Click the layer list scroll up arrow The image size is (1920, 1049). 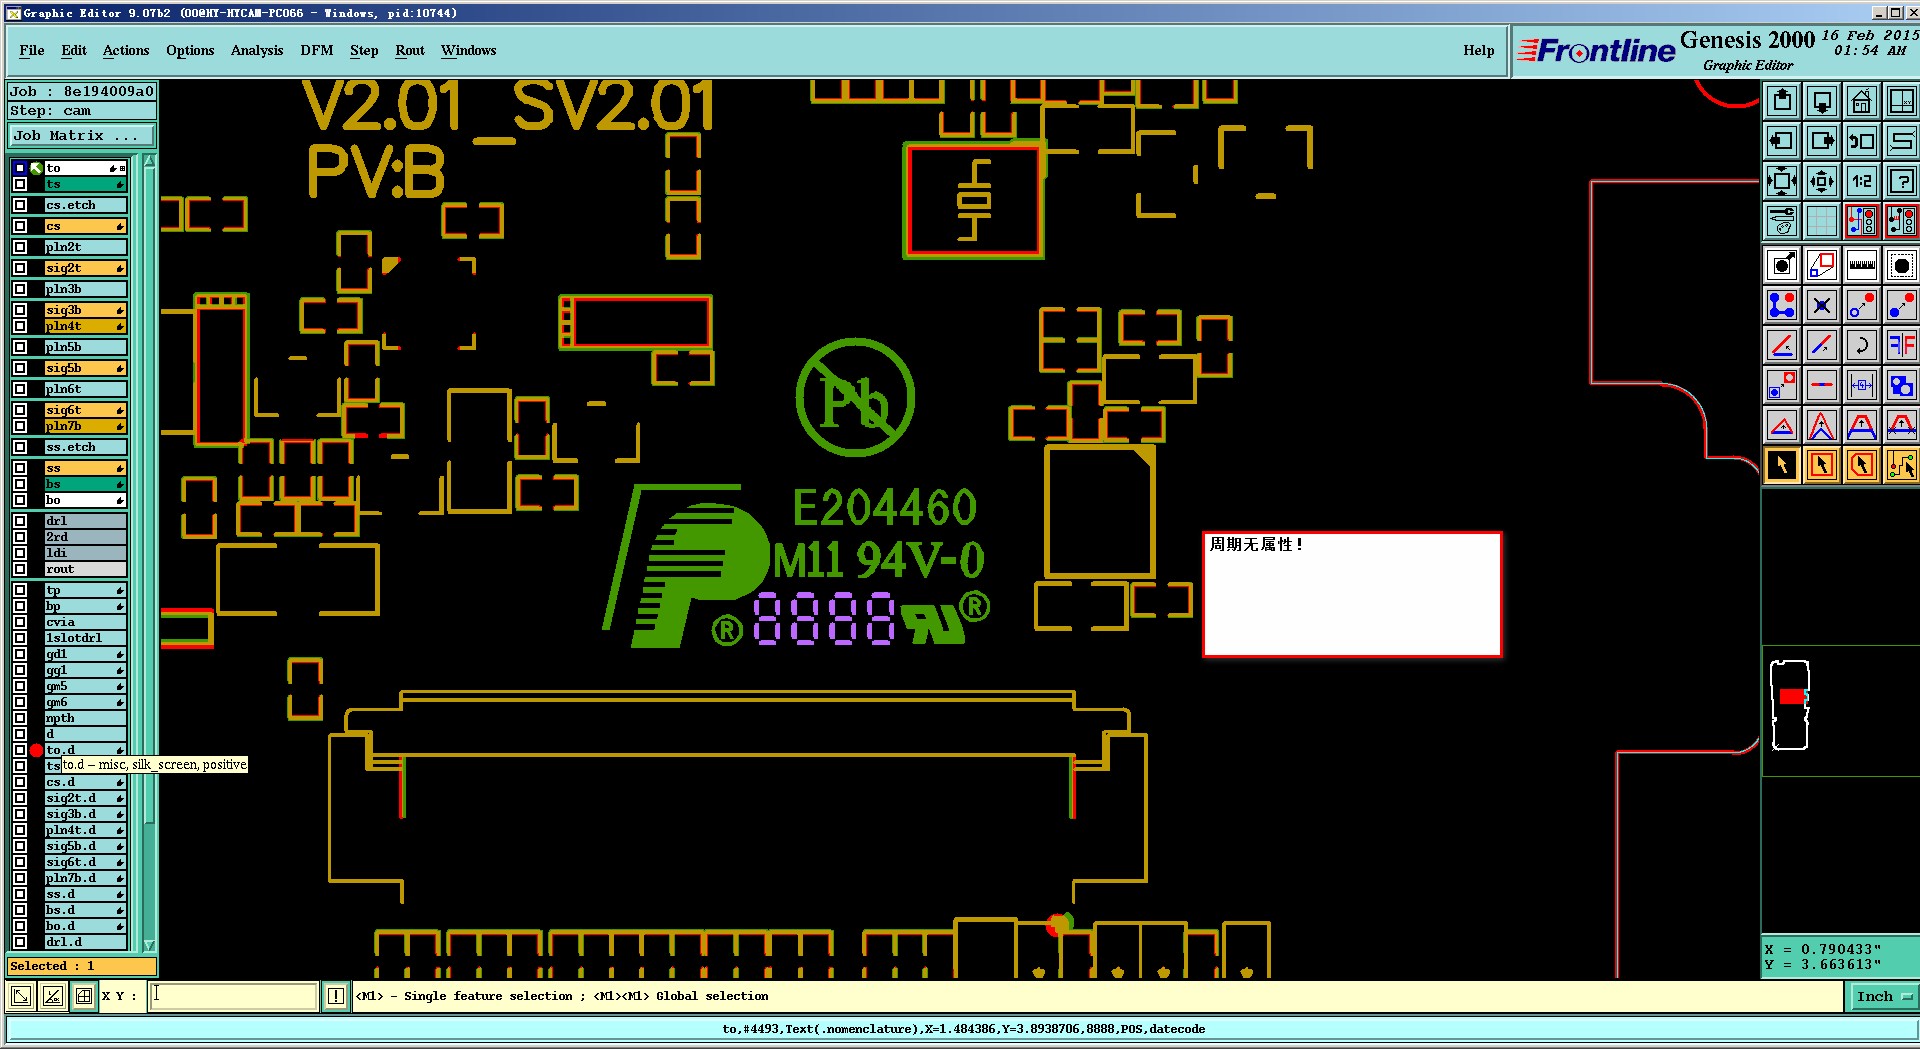150,161
